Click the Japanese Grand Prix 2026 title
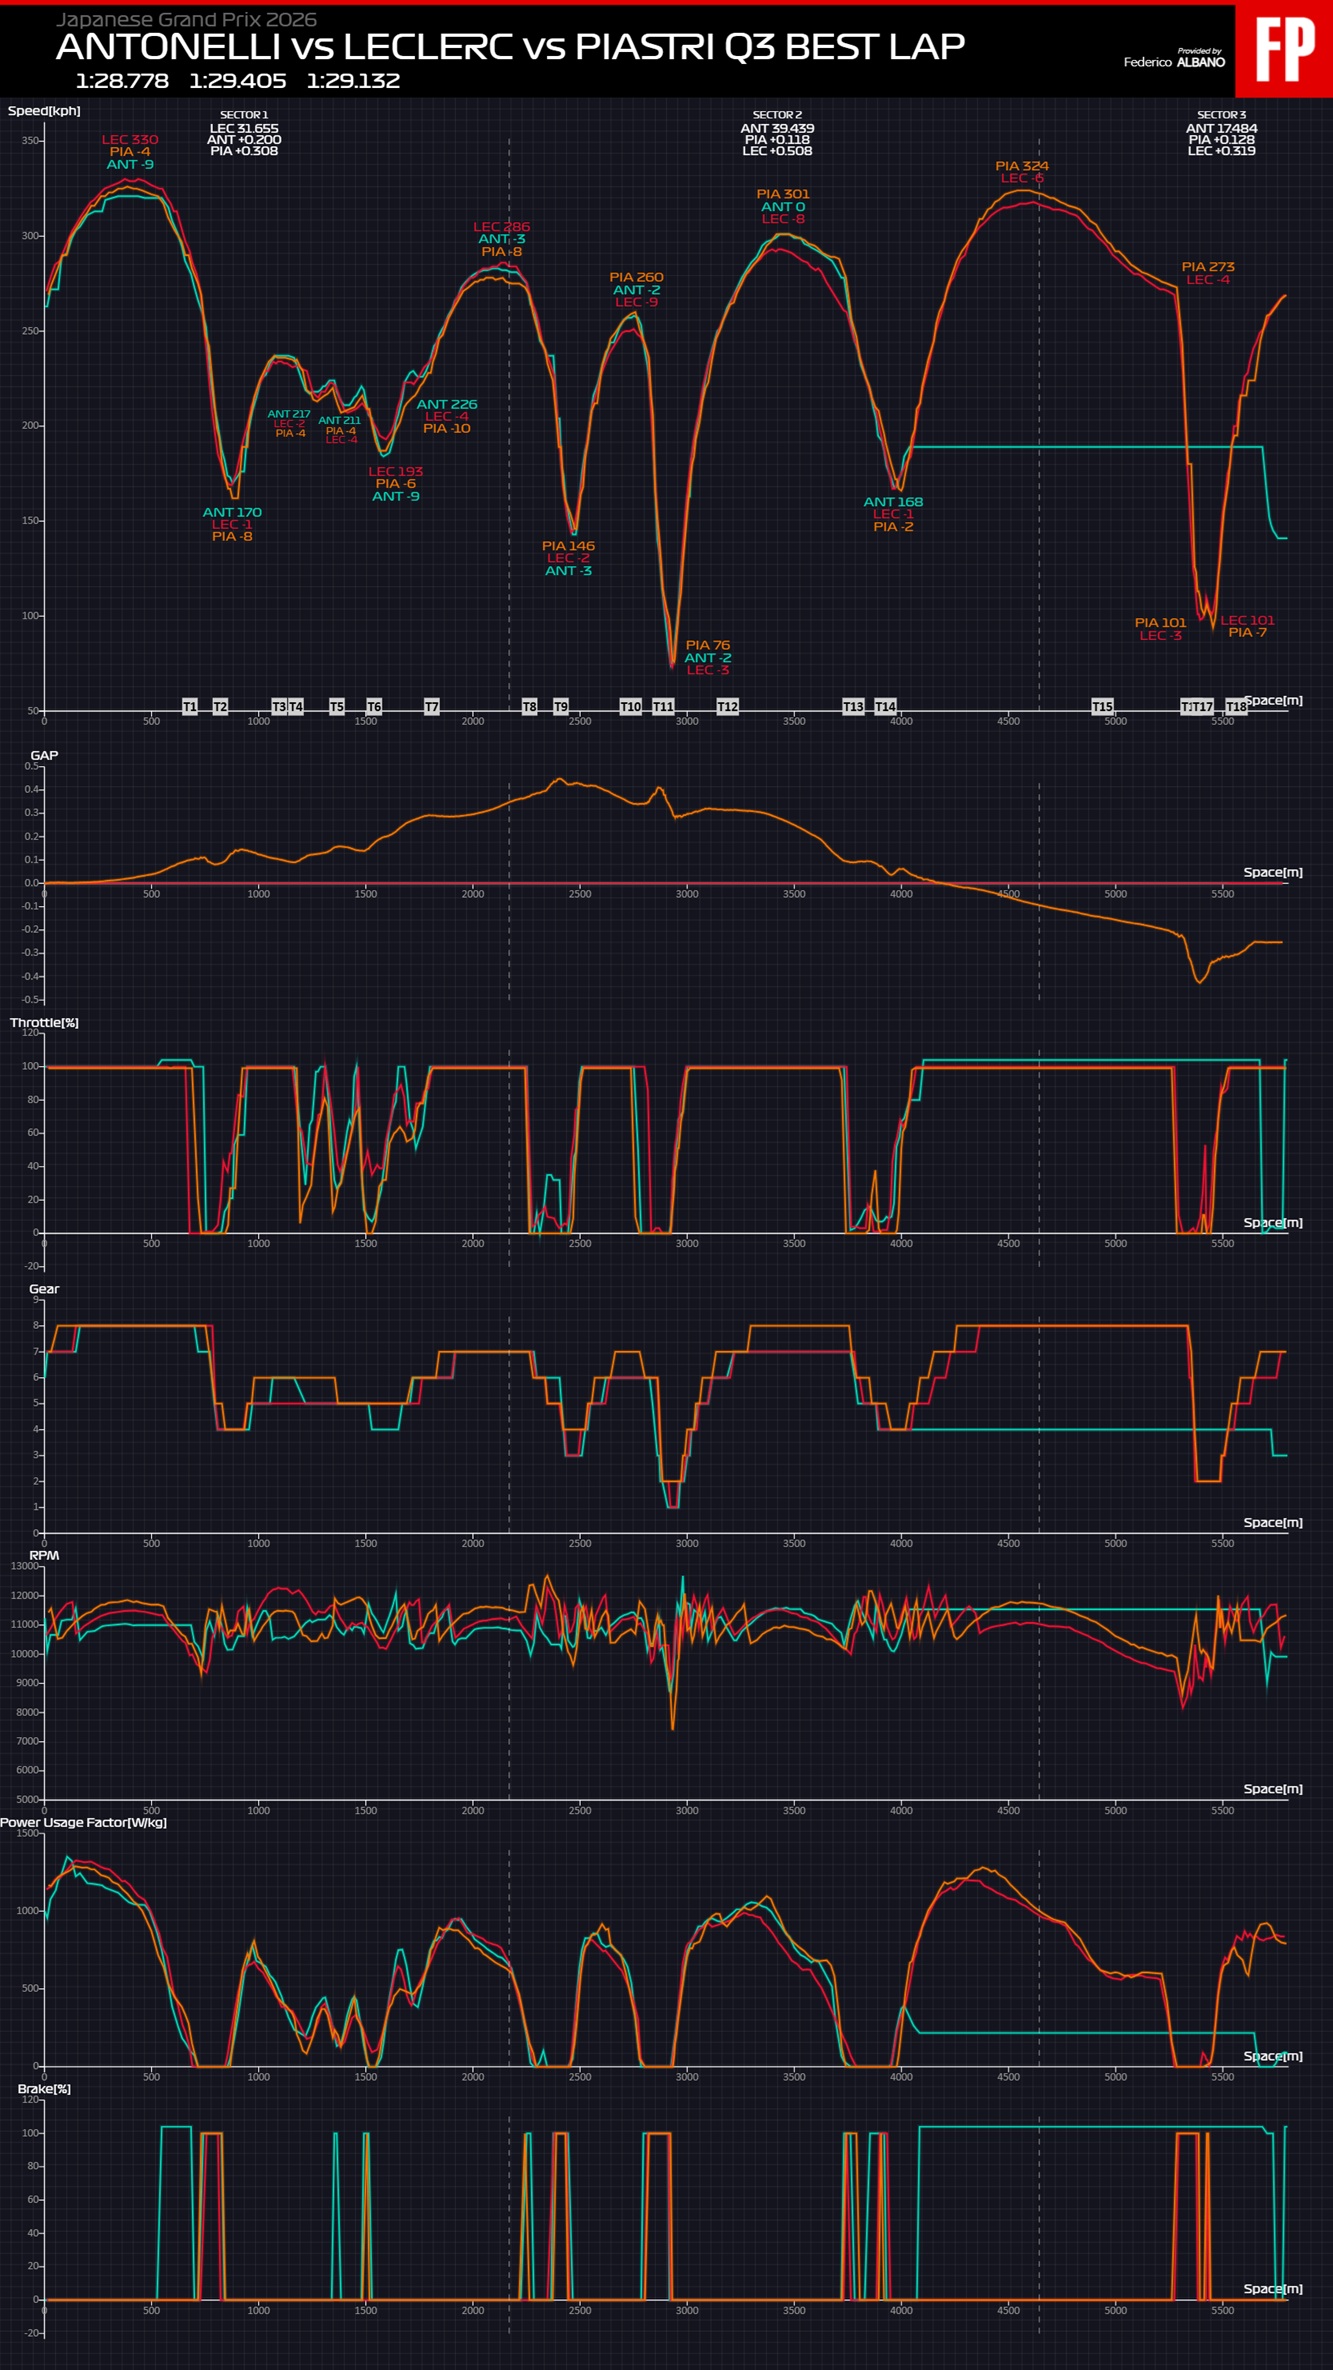 pos(186,20)
